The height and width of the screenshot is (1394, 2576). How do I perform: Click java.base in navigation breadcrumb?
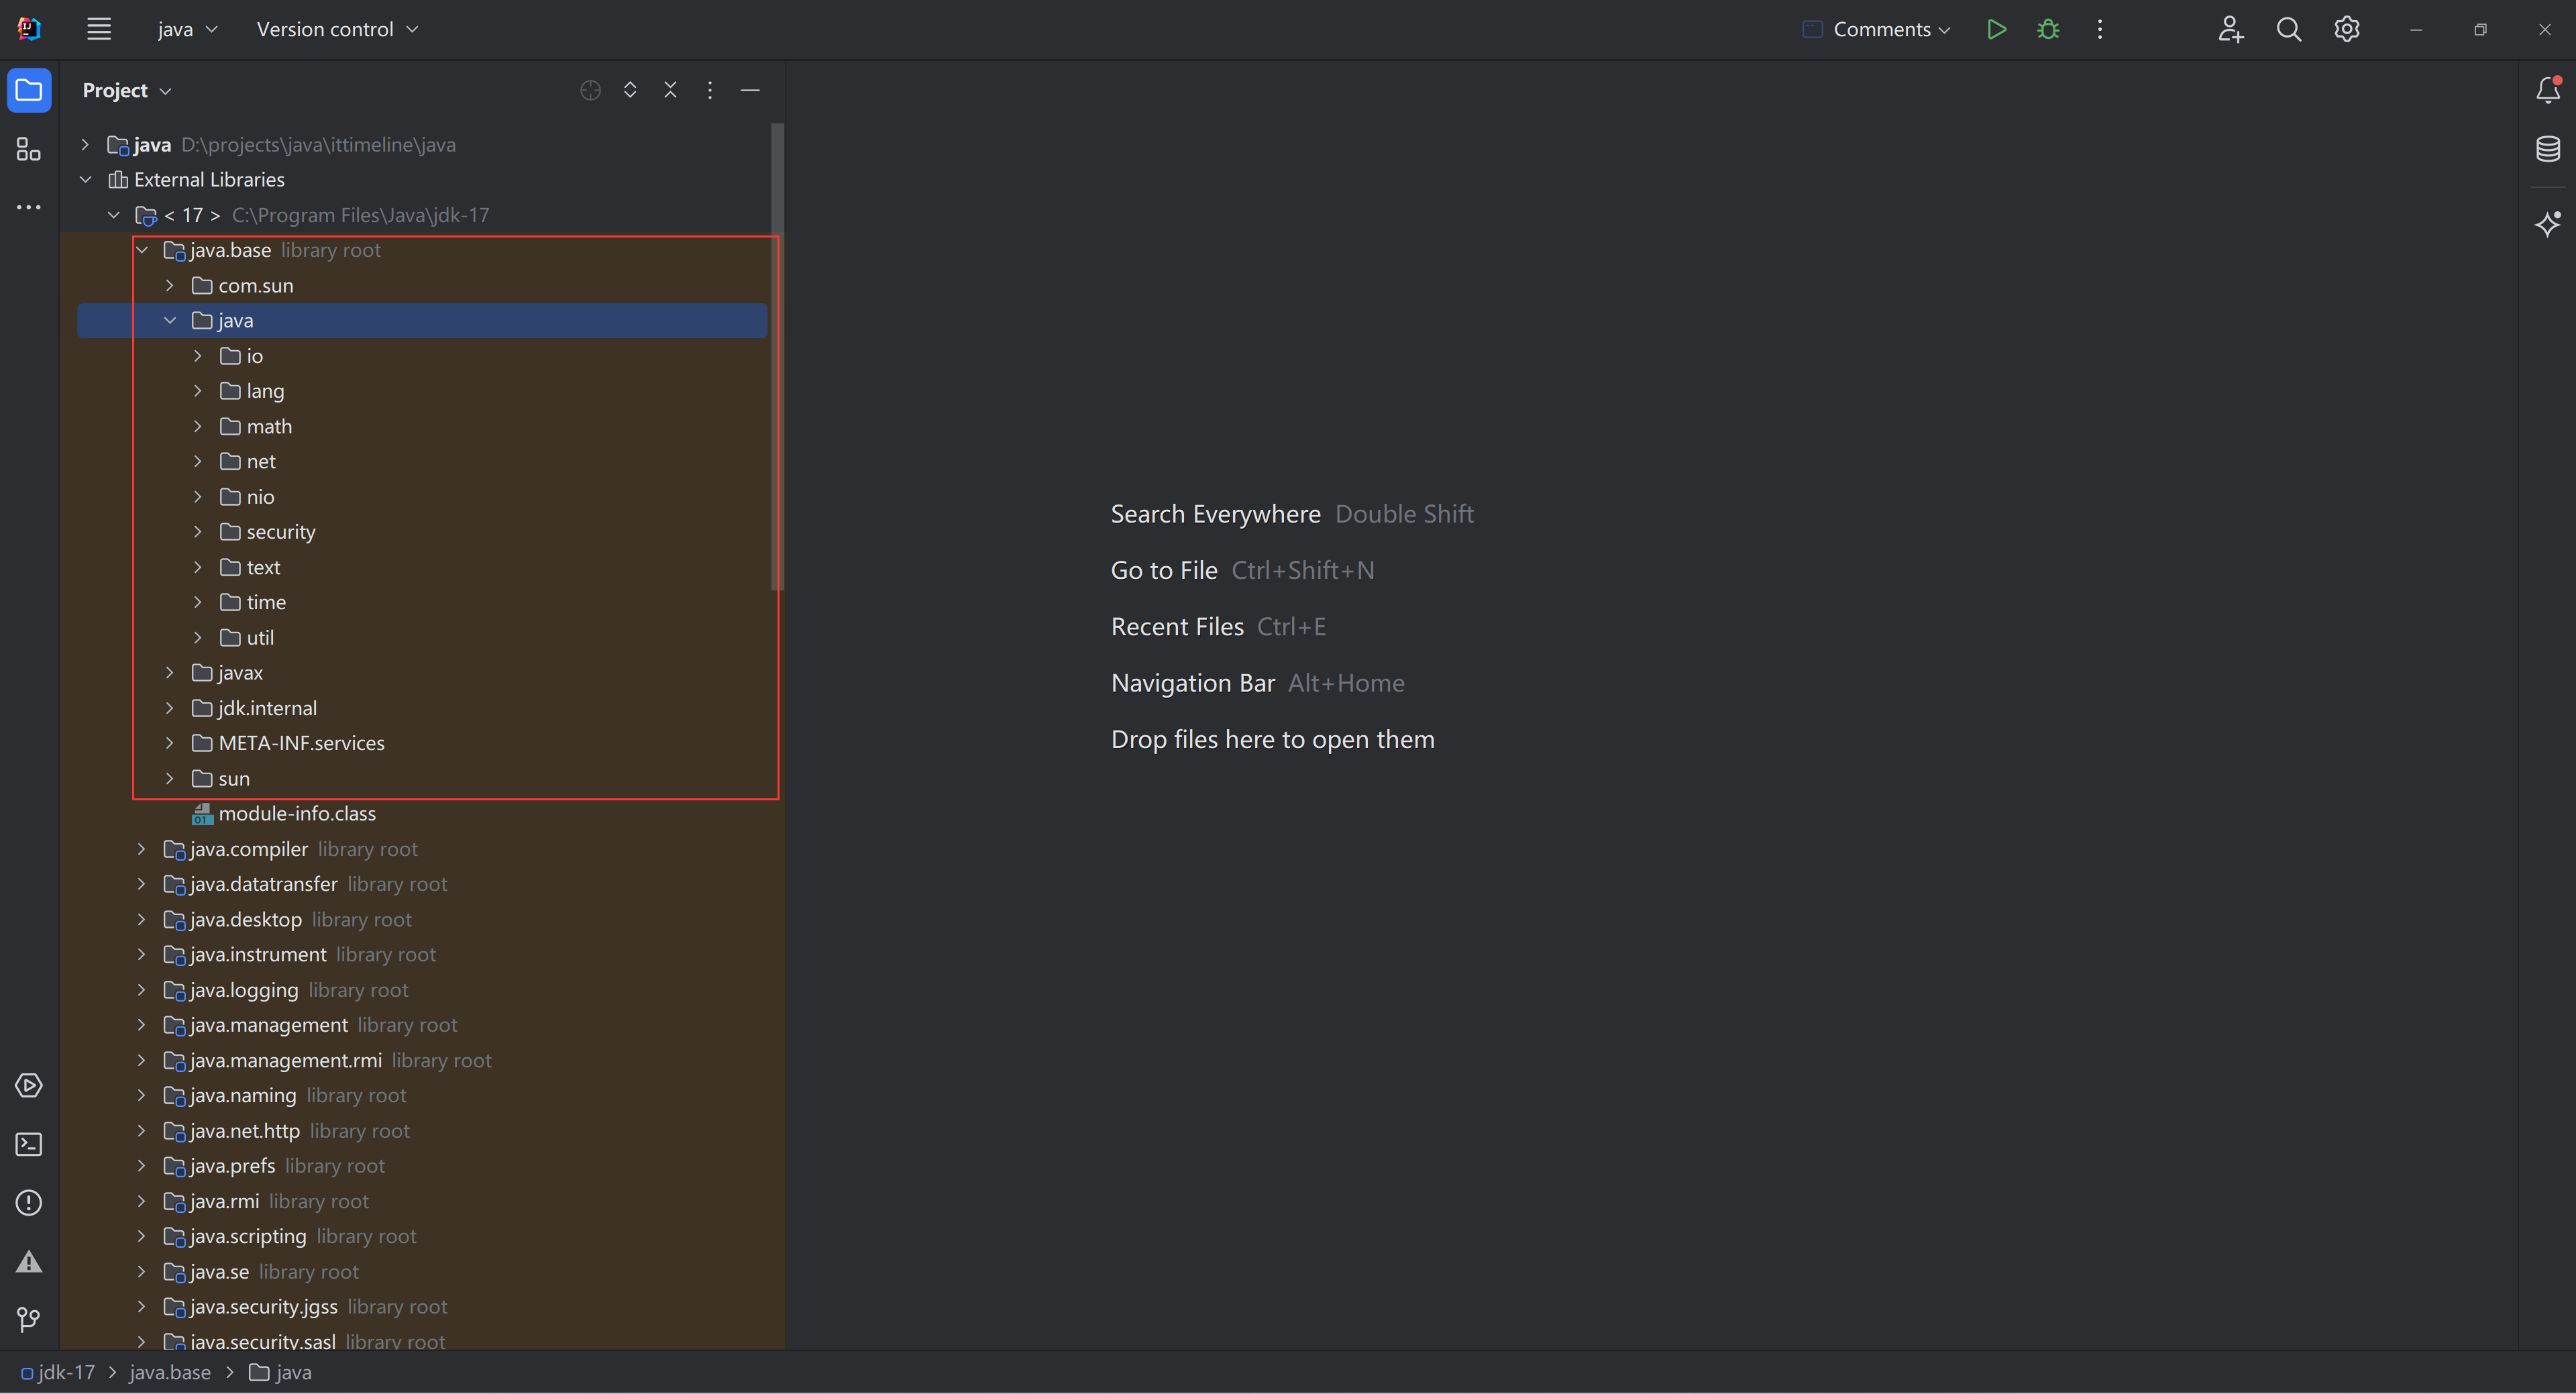pyautogui.click(x=170, y=1373)
